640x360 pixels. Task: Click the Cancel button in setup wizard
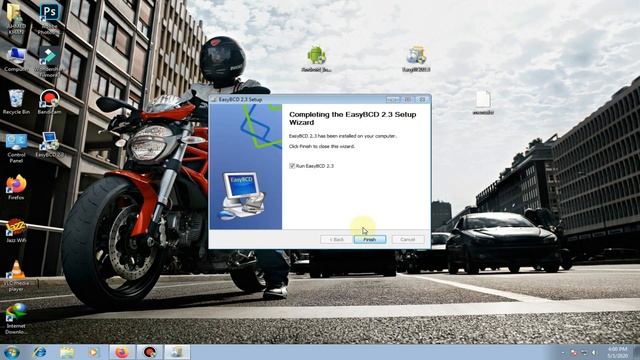click(407, 240)
